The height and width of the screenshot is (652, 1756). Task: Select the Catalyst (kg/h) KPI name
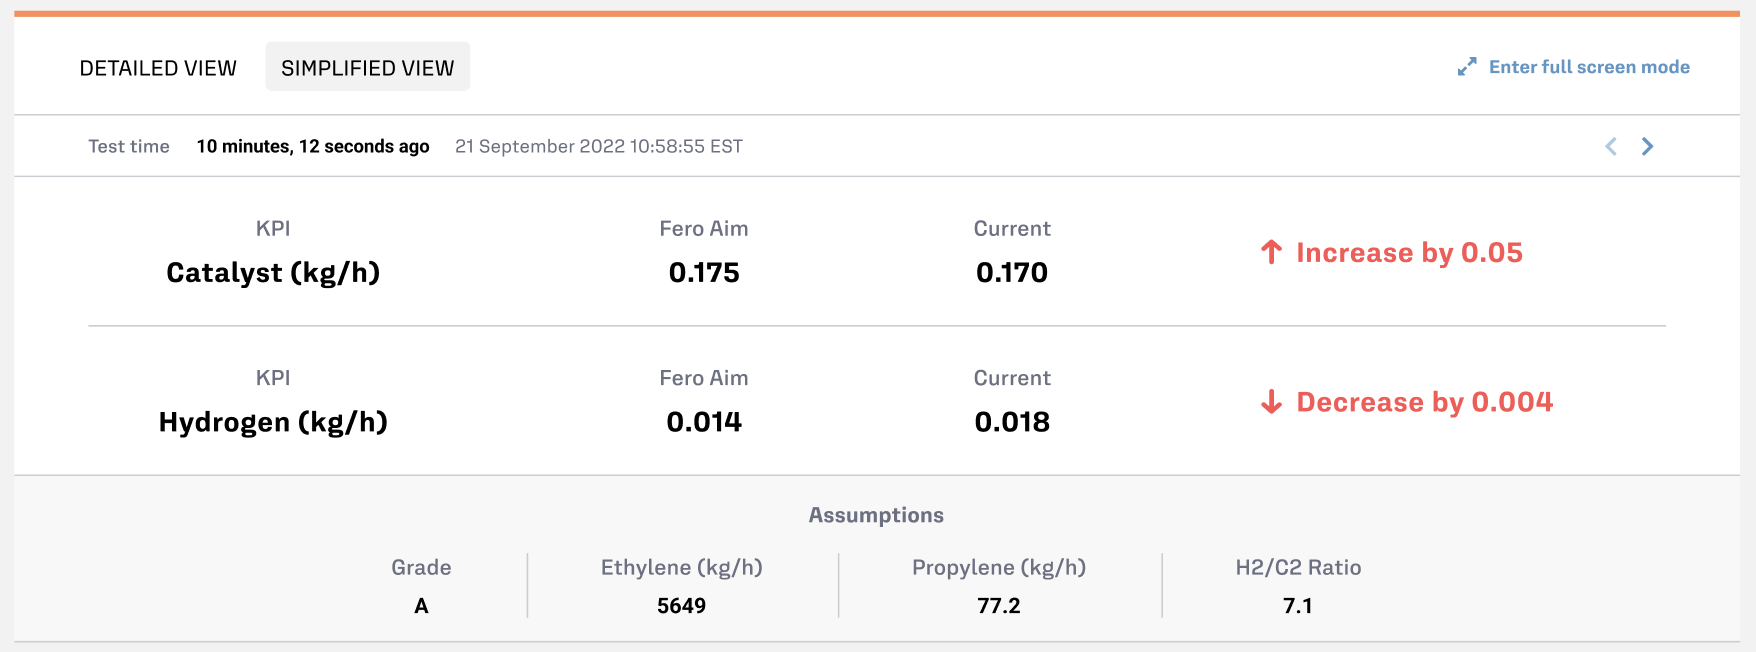273,272
